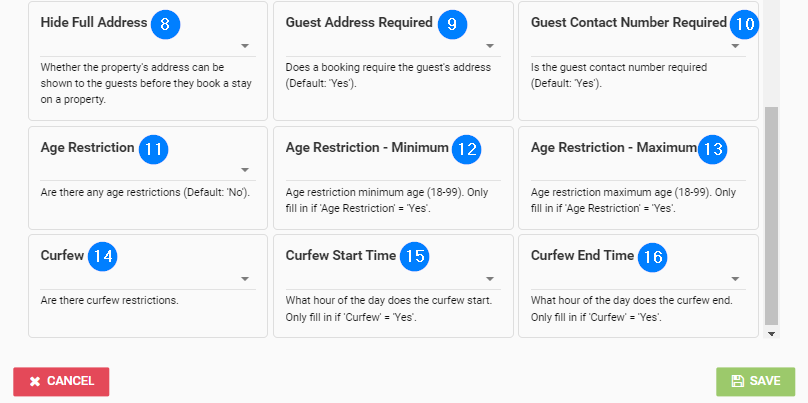Image resolution: width=808 pixels, height=403 pixels.
Task: Click the blue number 12 badge
Action: coord(466,149)
